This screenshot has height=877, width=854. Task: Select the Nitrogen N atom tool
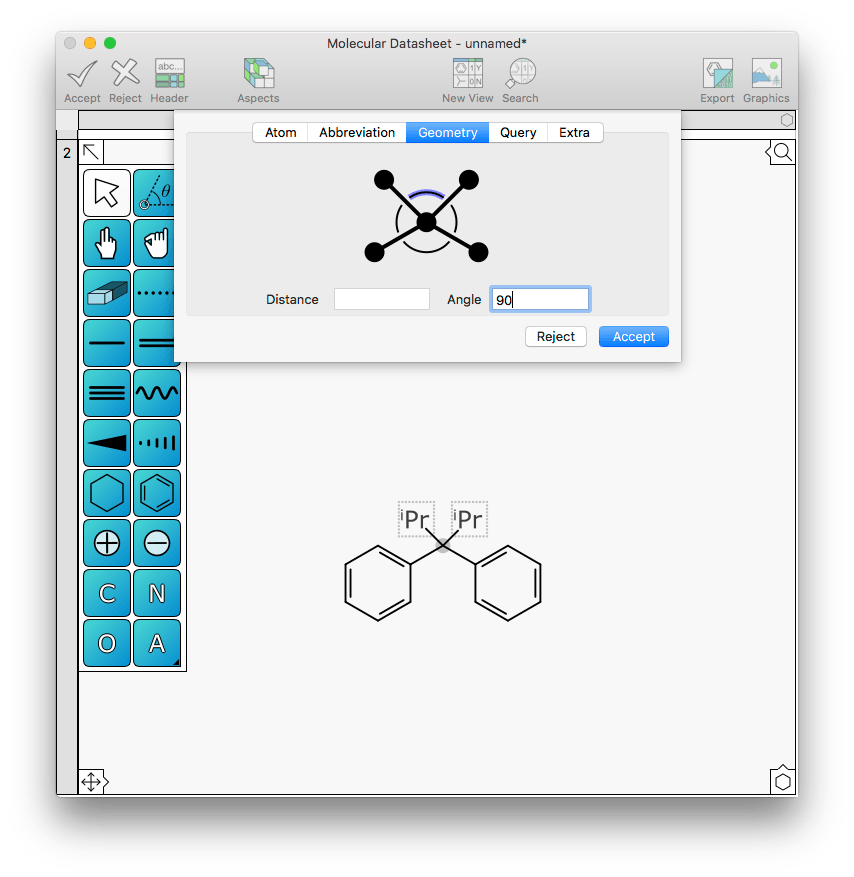coord(157,593)
